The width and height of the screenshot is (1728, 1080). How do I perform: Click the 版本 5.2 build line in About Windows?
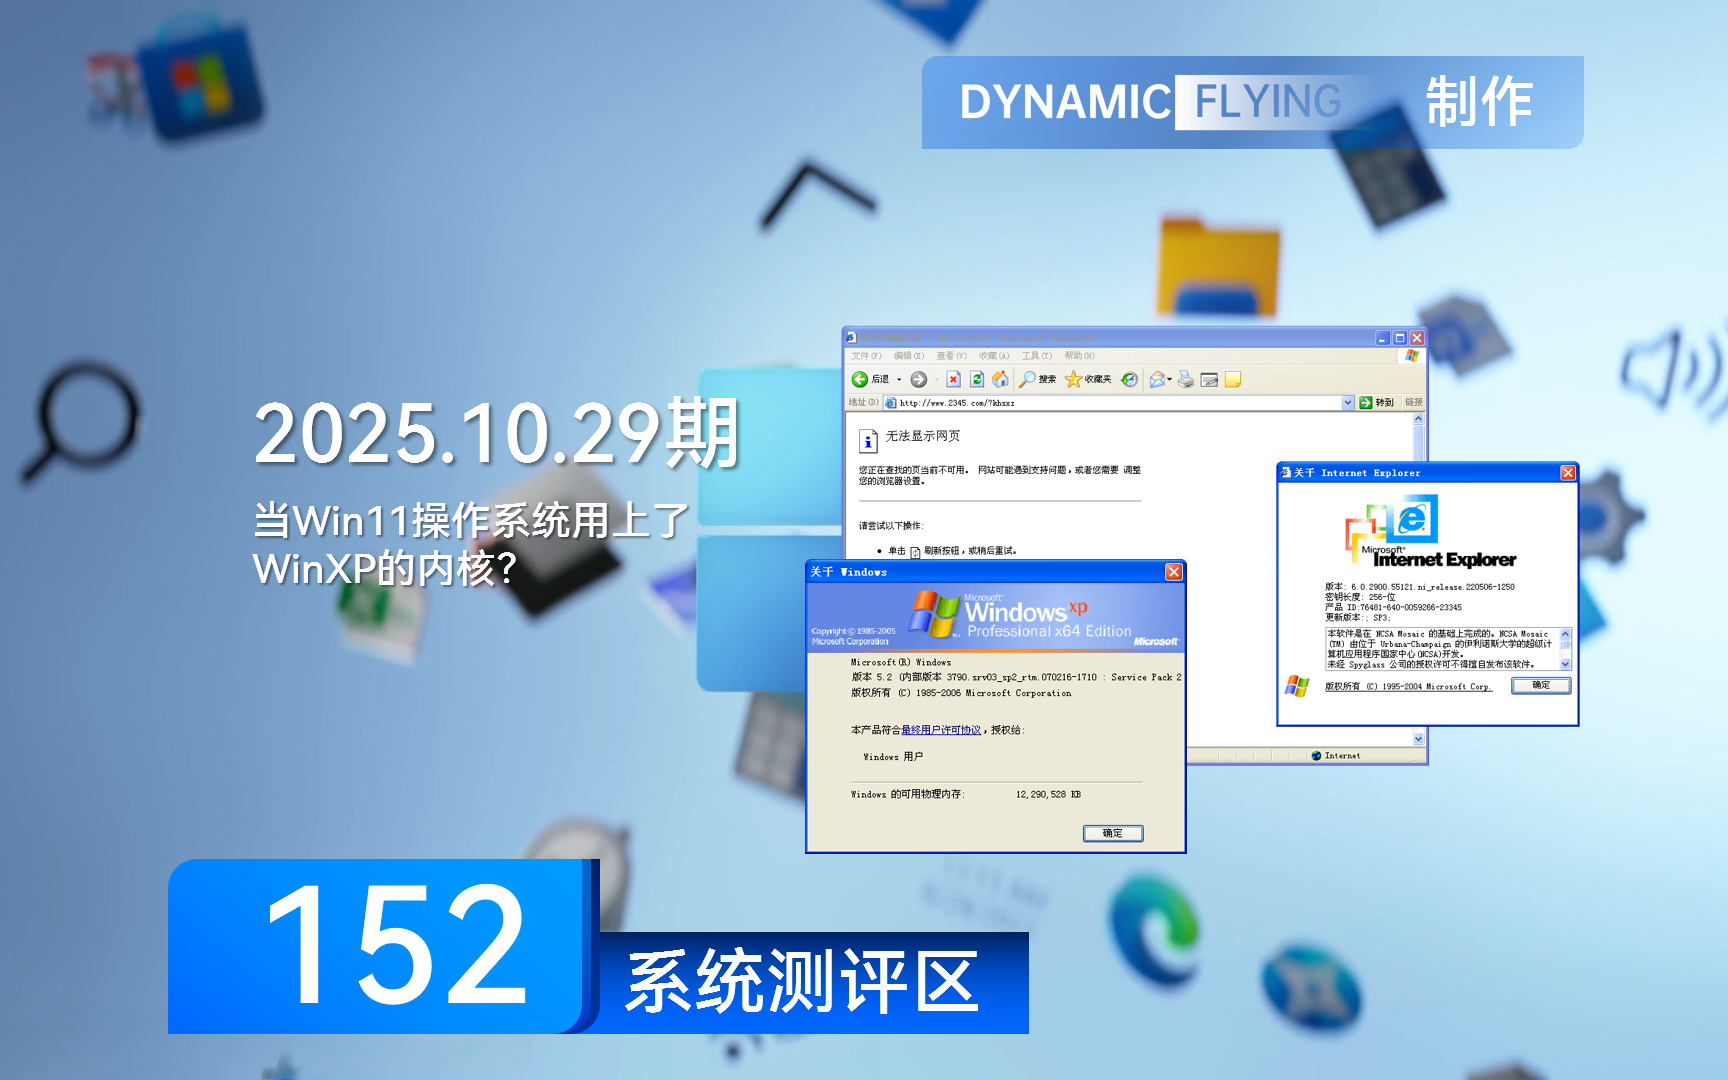(x=1016, y=677)
